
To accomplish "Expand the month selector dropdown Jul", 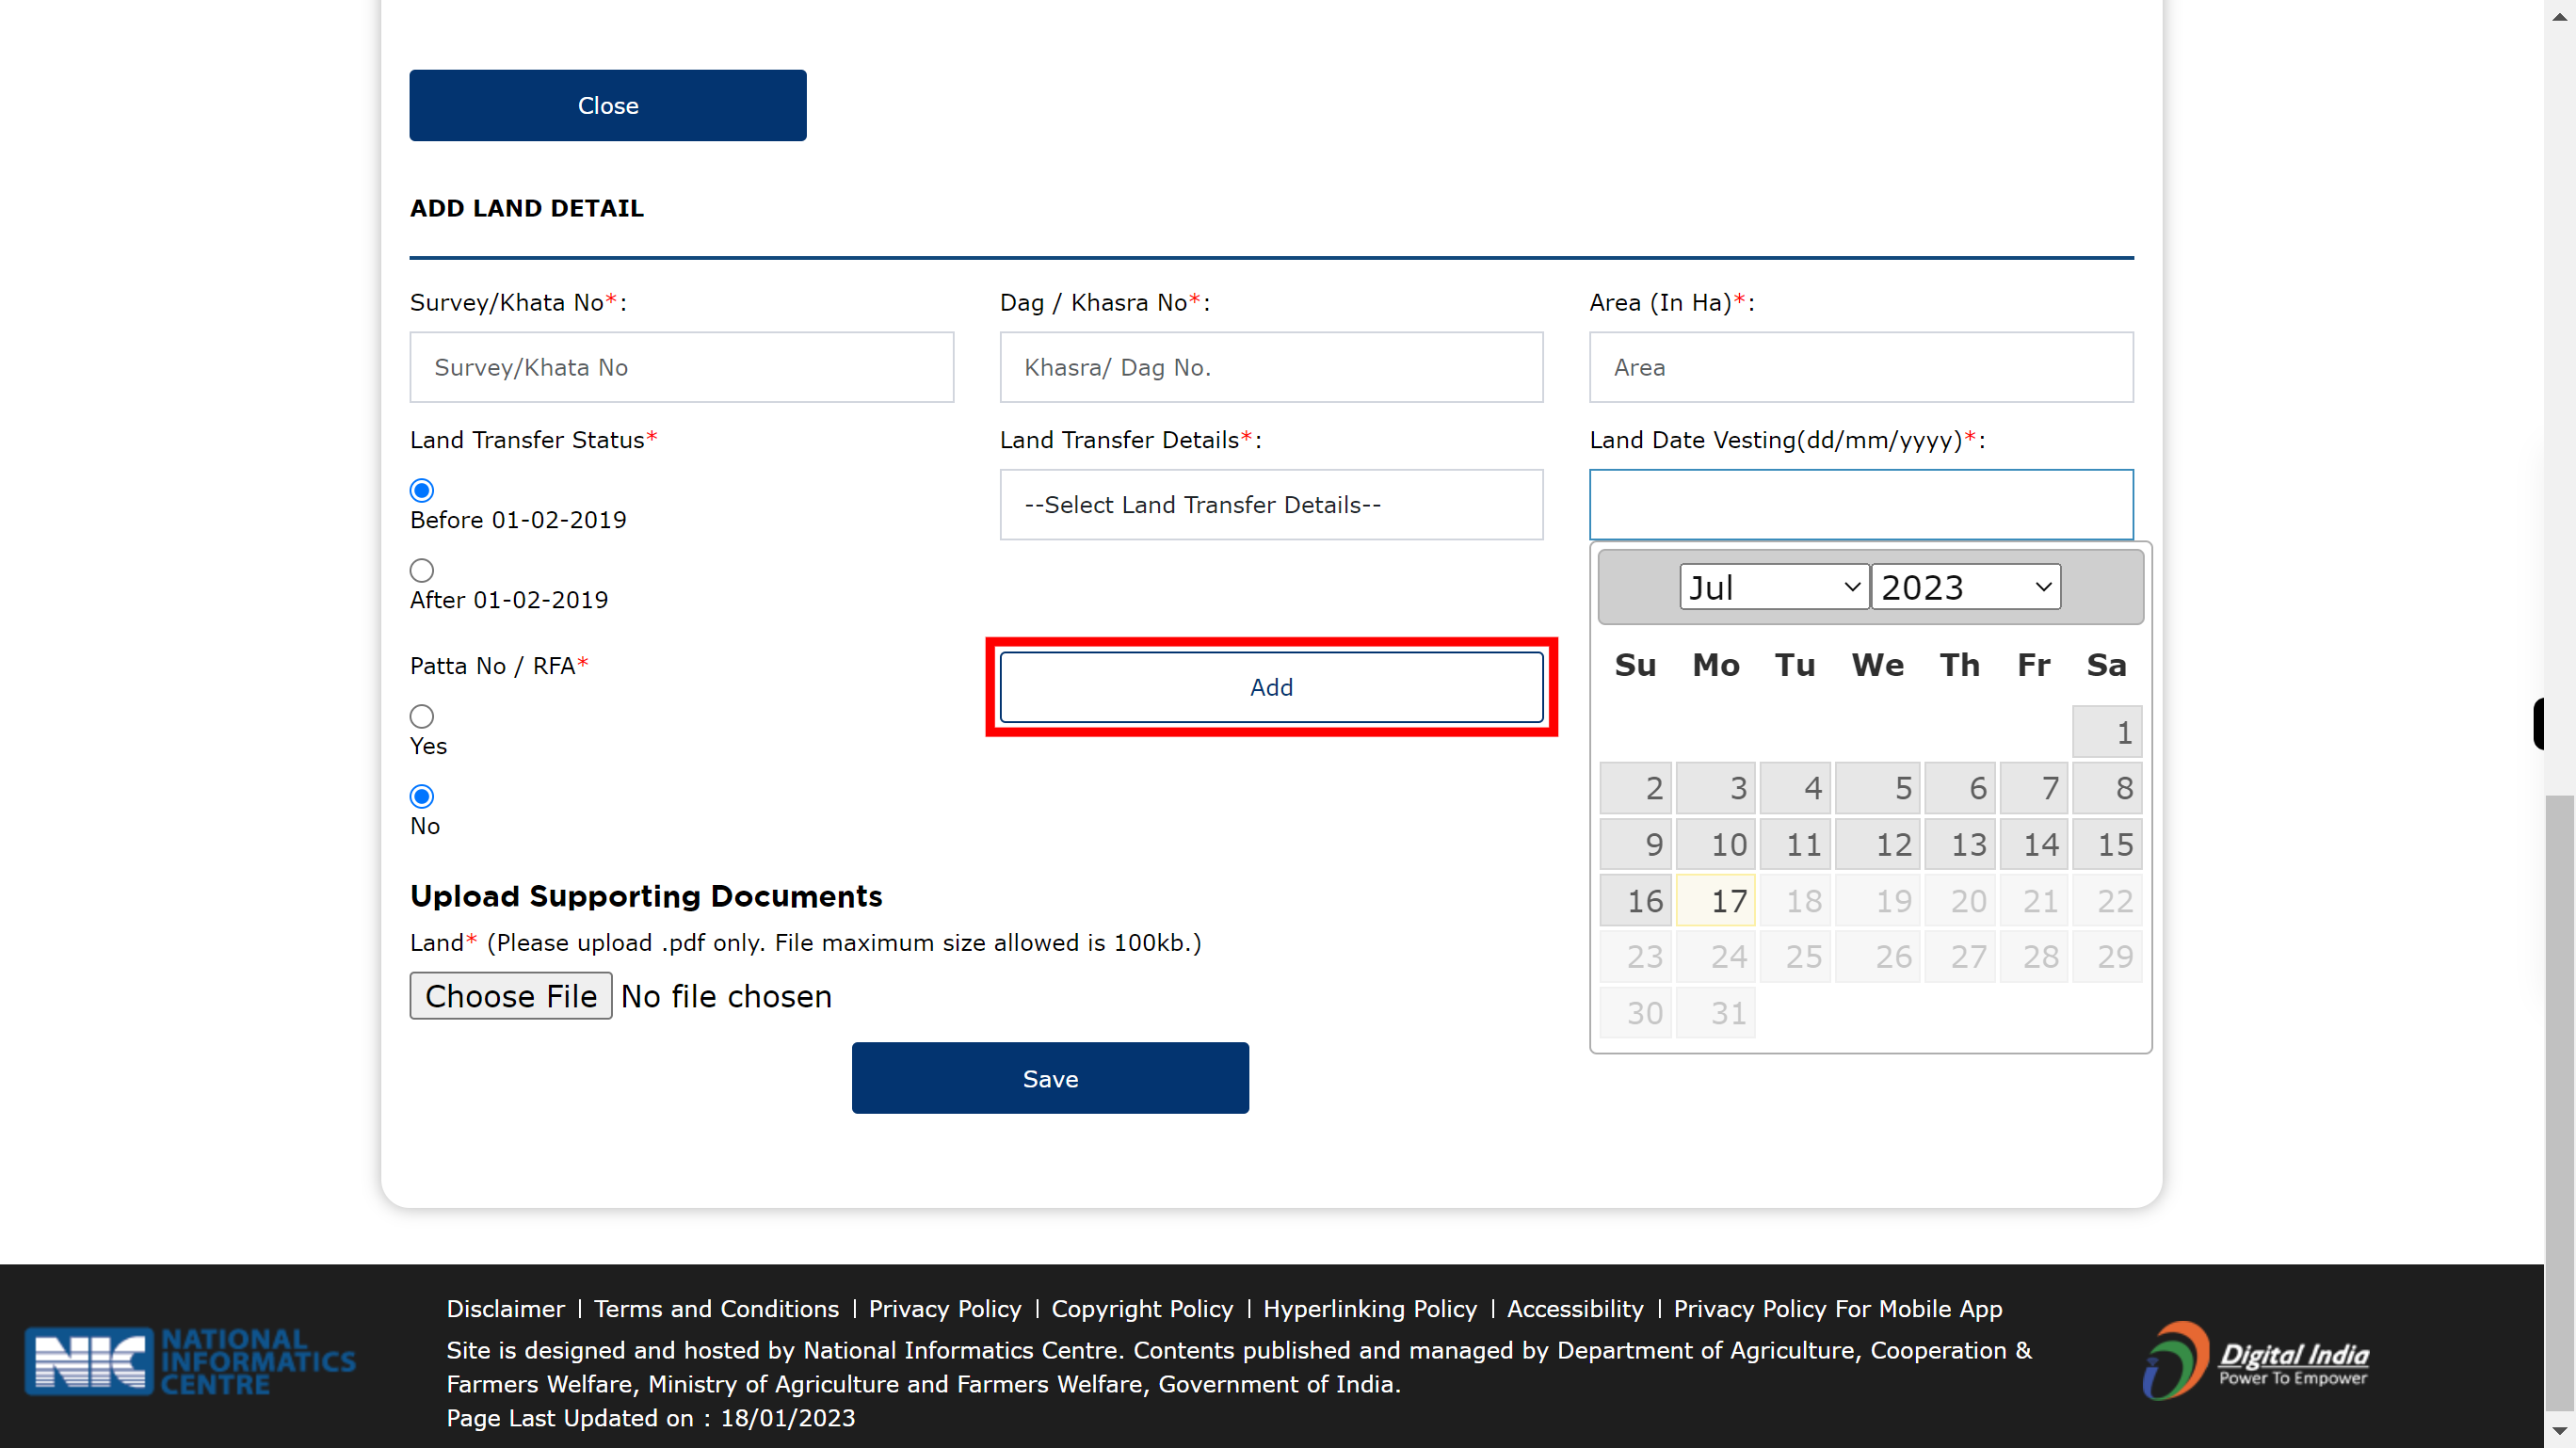I will pyautogui.click(x=1771, y=586).
